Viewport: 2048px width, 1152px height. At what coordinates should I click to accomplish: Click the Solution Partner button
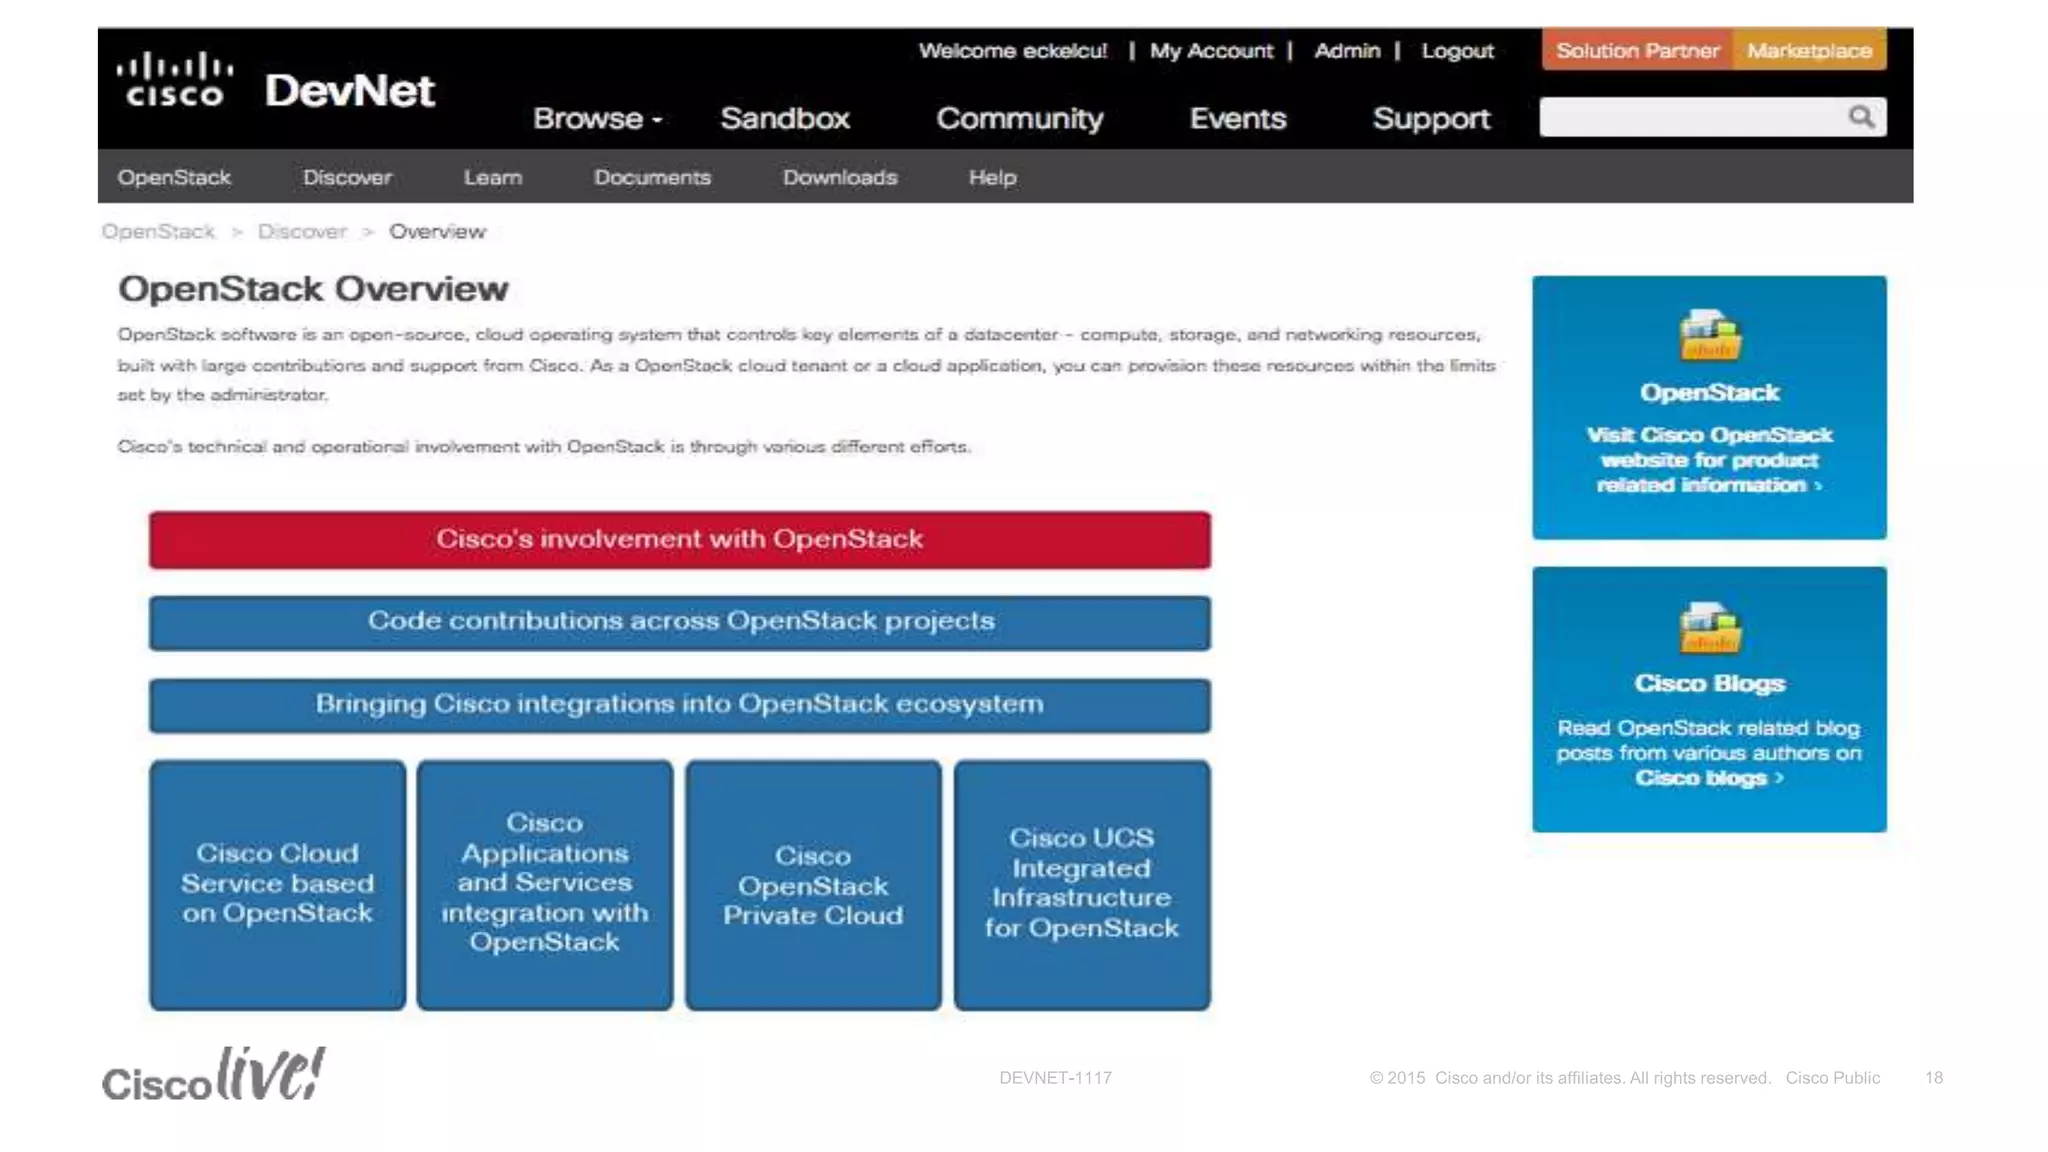tap(1637, 50)
